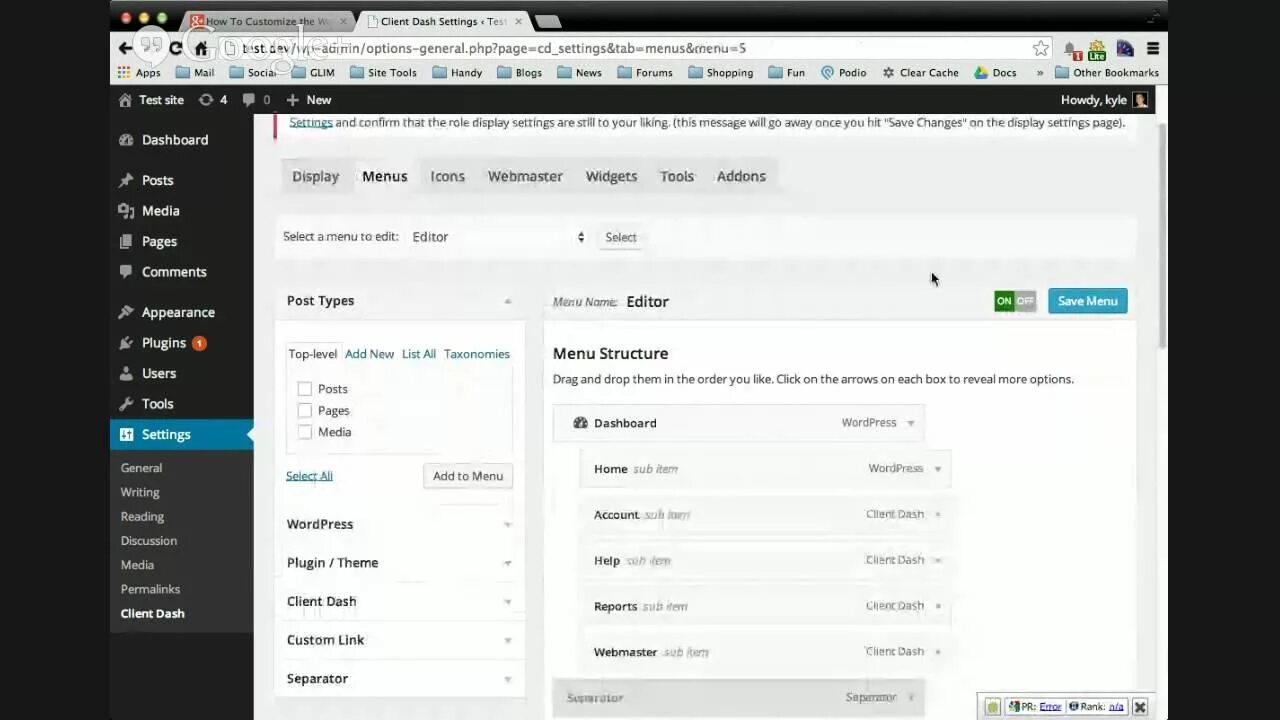Open the Media library sidebar icon
This screenshot has height=720, width=1280.
coord(126,211)
